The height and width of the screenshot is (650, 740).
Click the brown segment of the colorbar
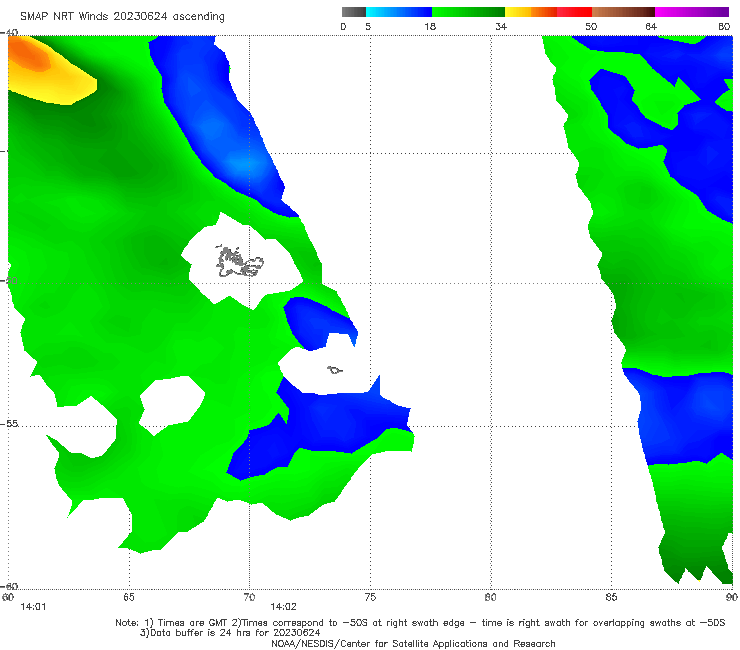point(623,12)
